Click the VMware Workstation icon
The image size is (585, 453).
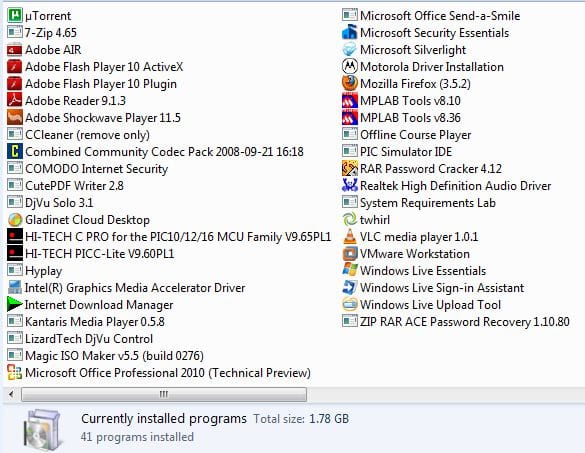tap(350, 254)
